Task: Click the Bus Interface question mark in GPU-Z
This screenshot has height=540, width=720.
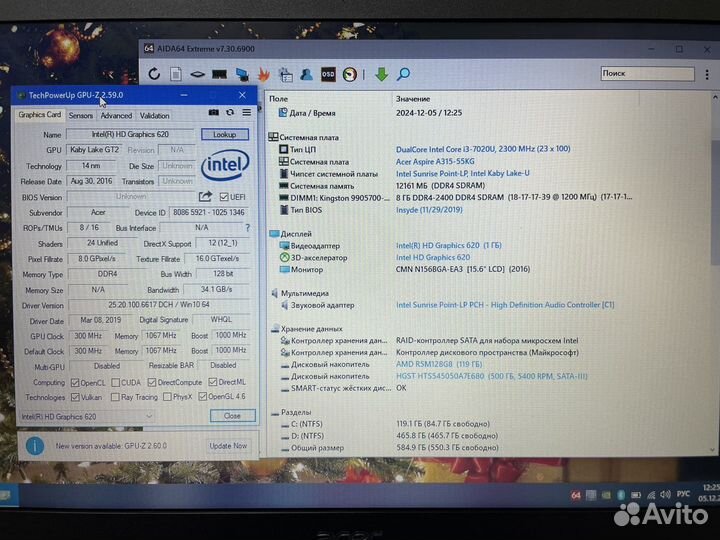Action: point(248,228)
